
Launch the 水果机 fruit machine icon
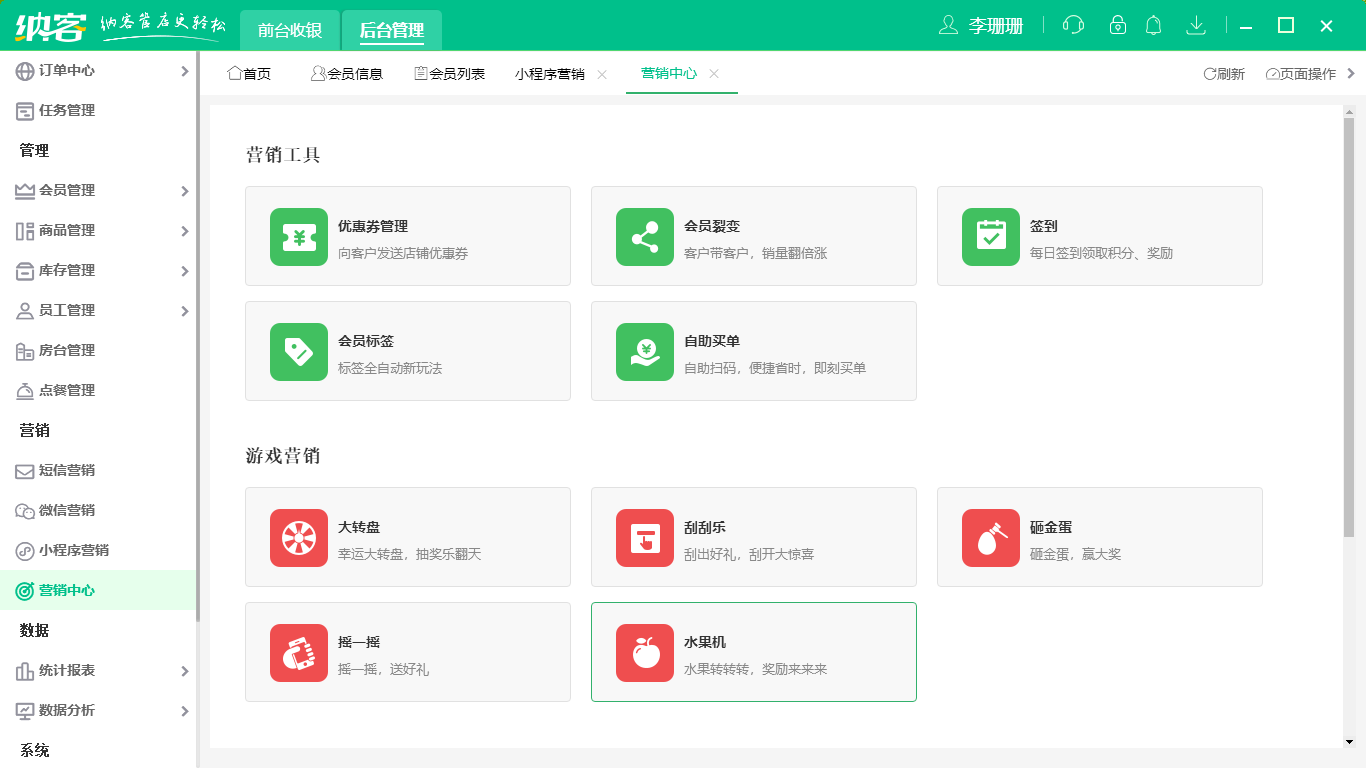[644, 652]
